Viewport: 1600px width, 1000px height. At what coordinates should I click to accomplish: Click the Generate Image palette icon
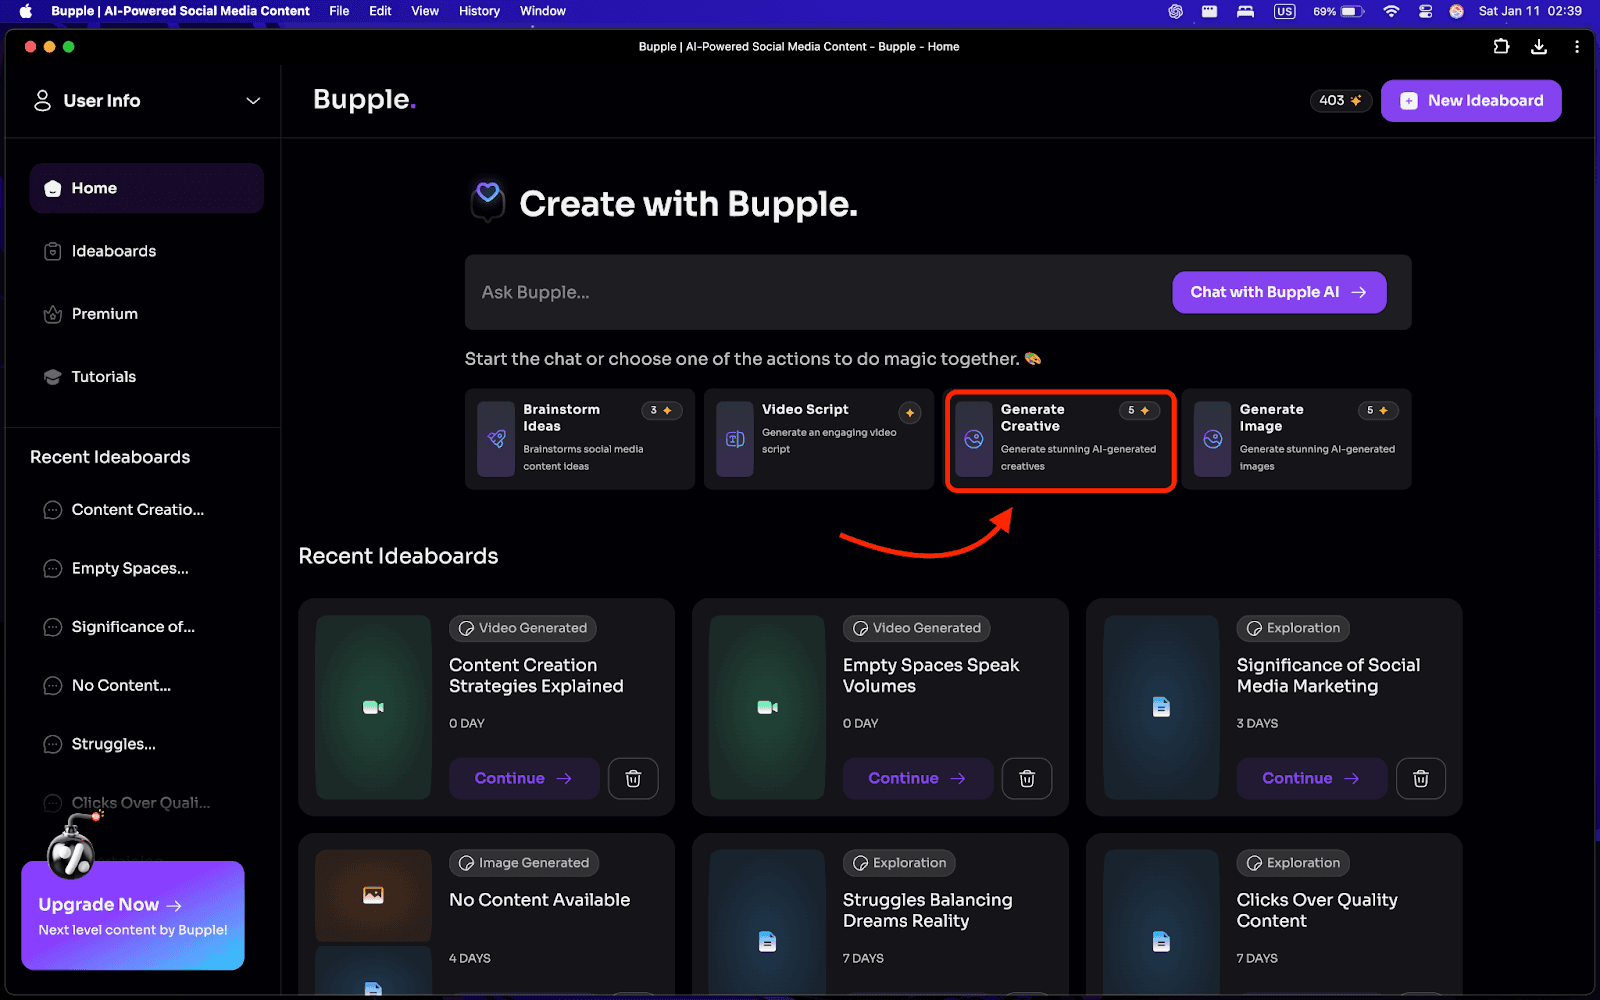pos(1213,439)
